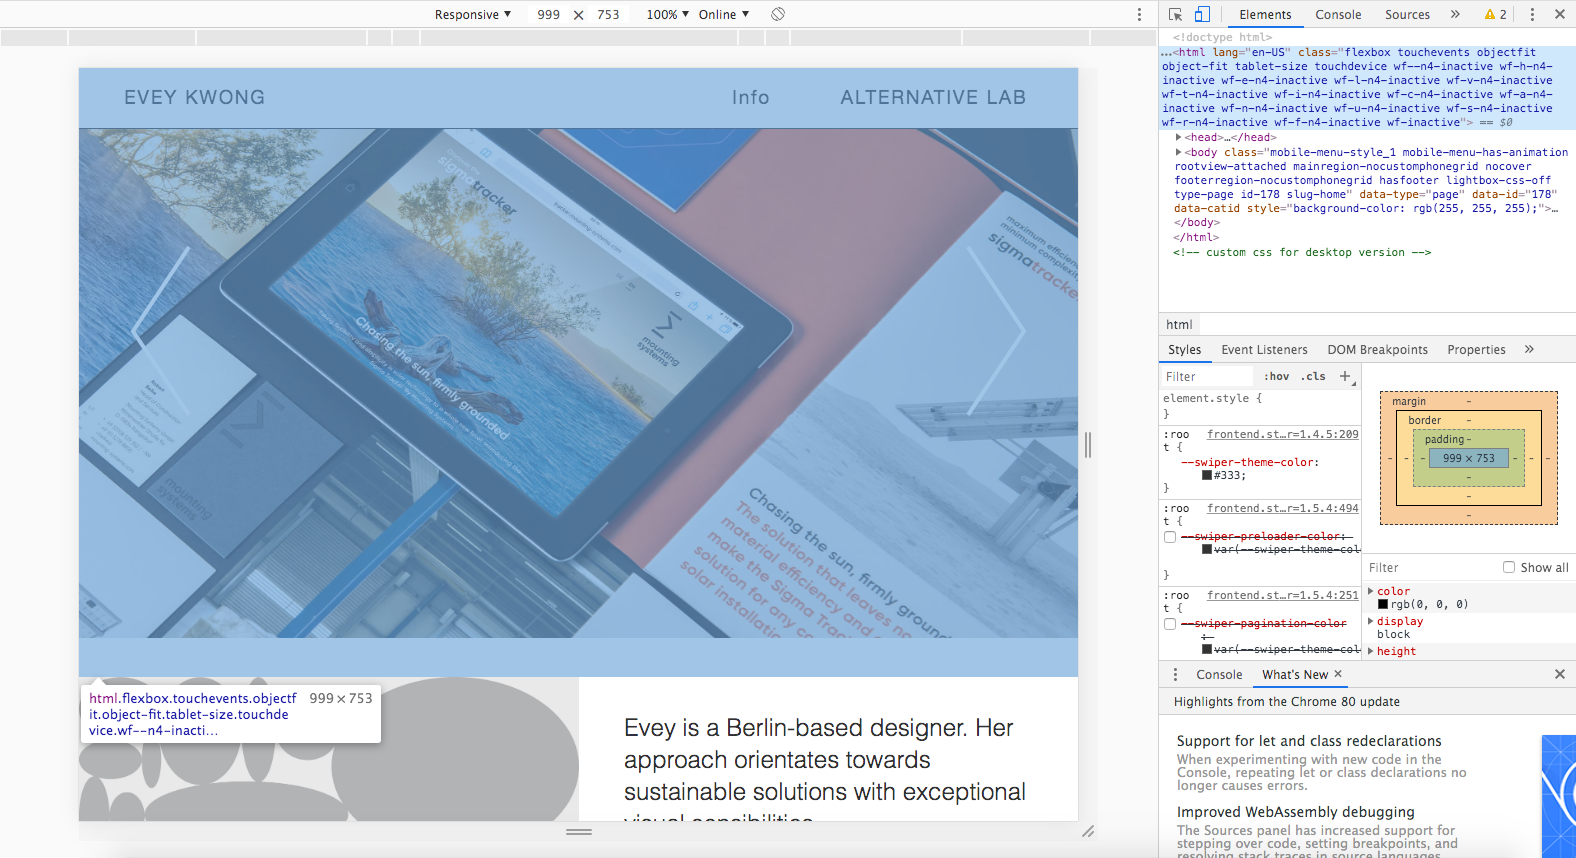Click the new style rule plus icon
Screen dimensions: 1576x858
point(1345,376)
